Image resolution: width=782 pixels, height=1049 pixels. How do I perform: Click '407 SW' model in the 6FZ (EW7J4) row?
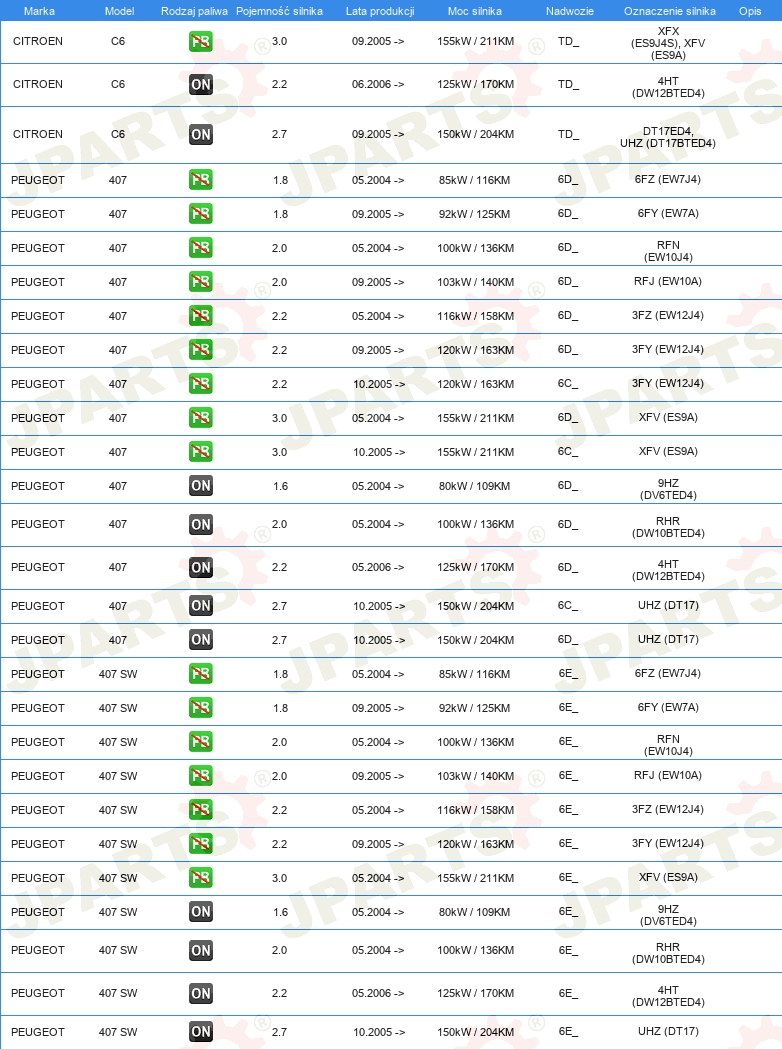118,674
